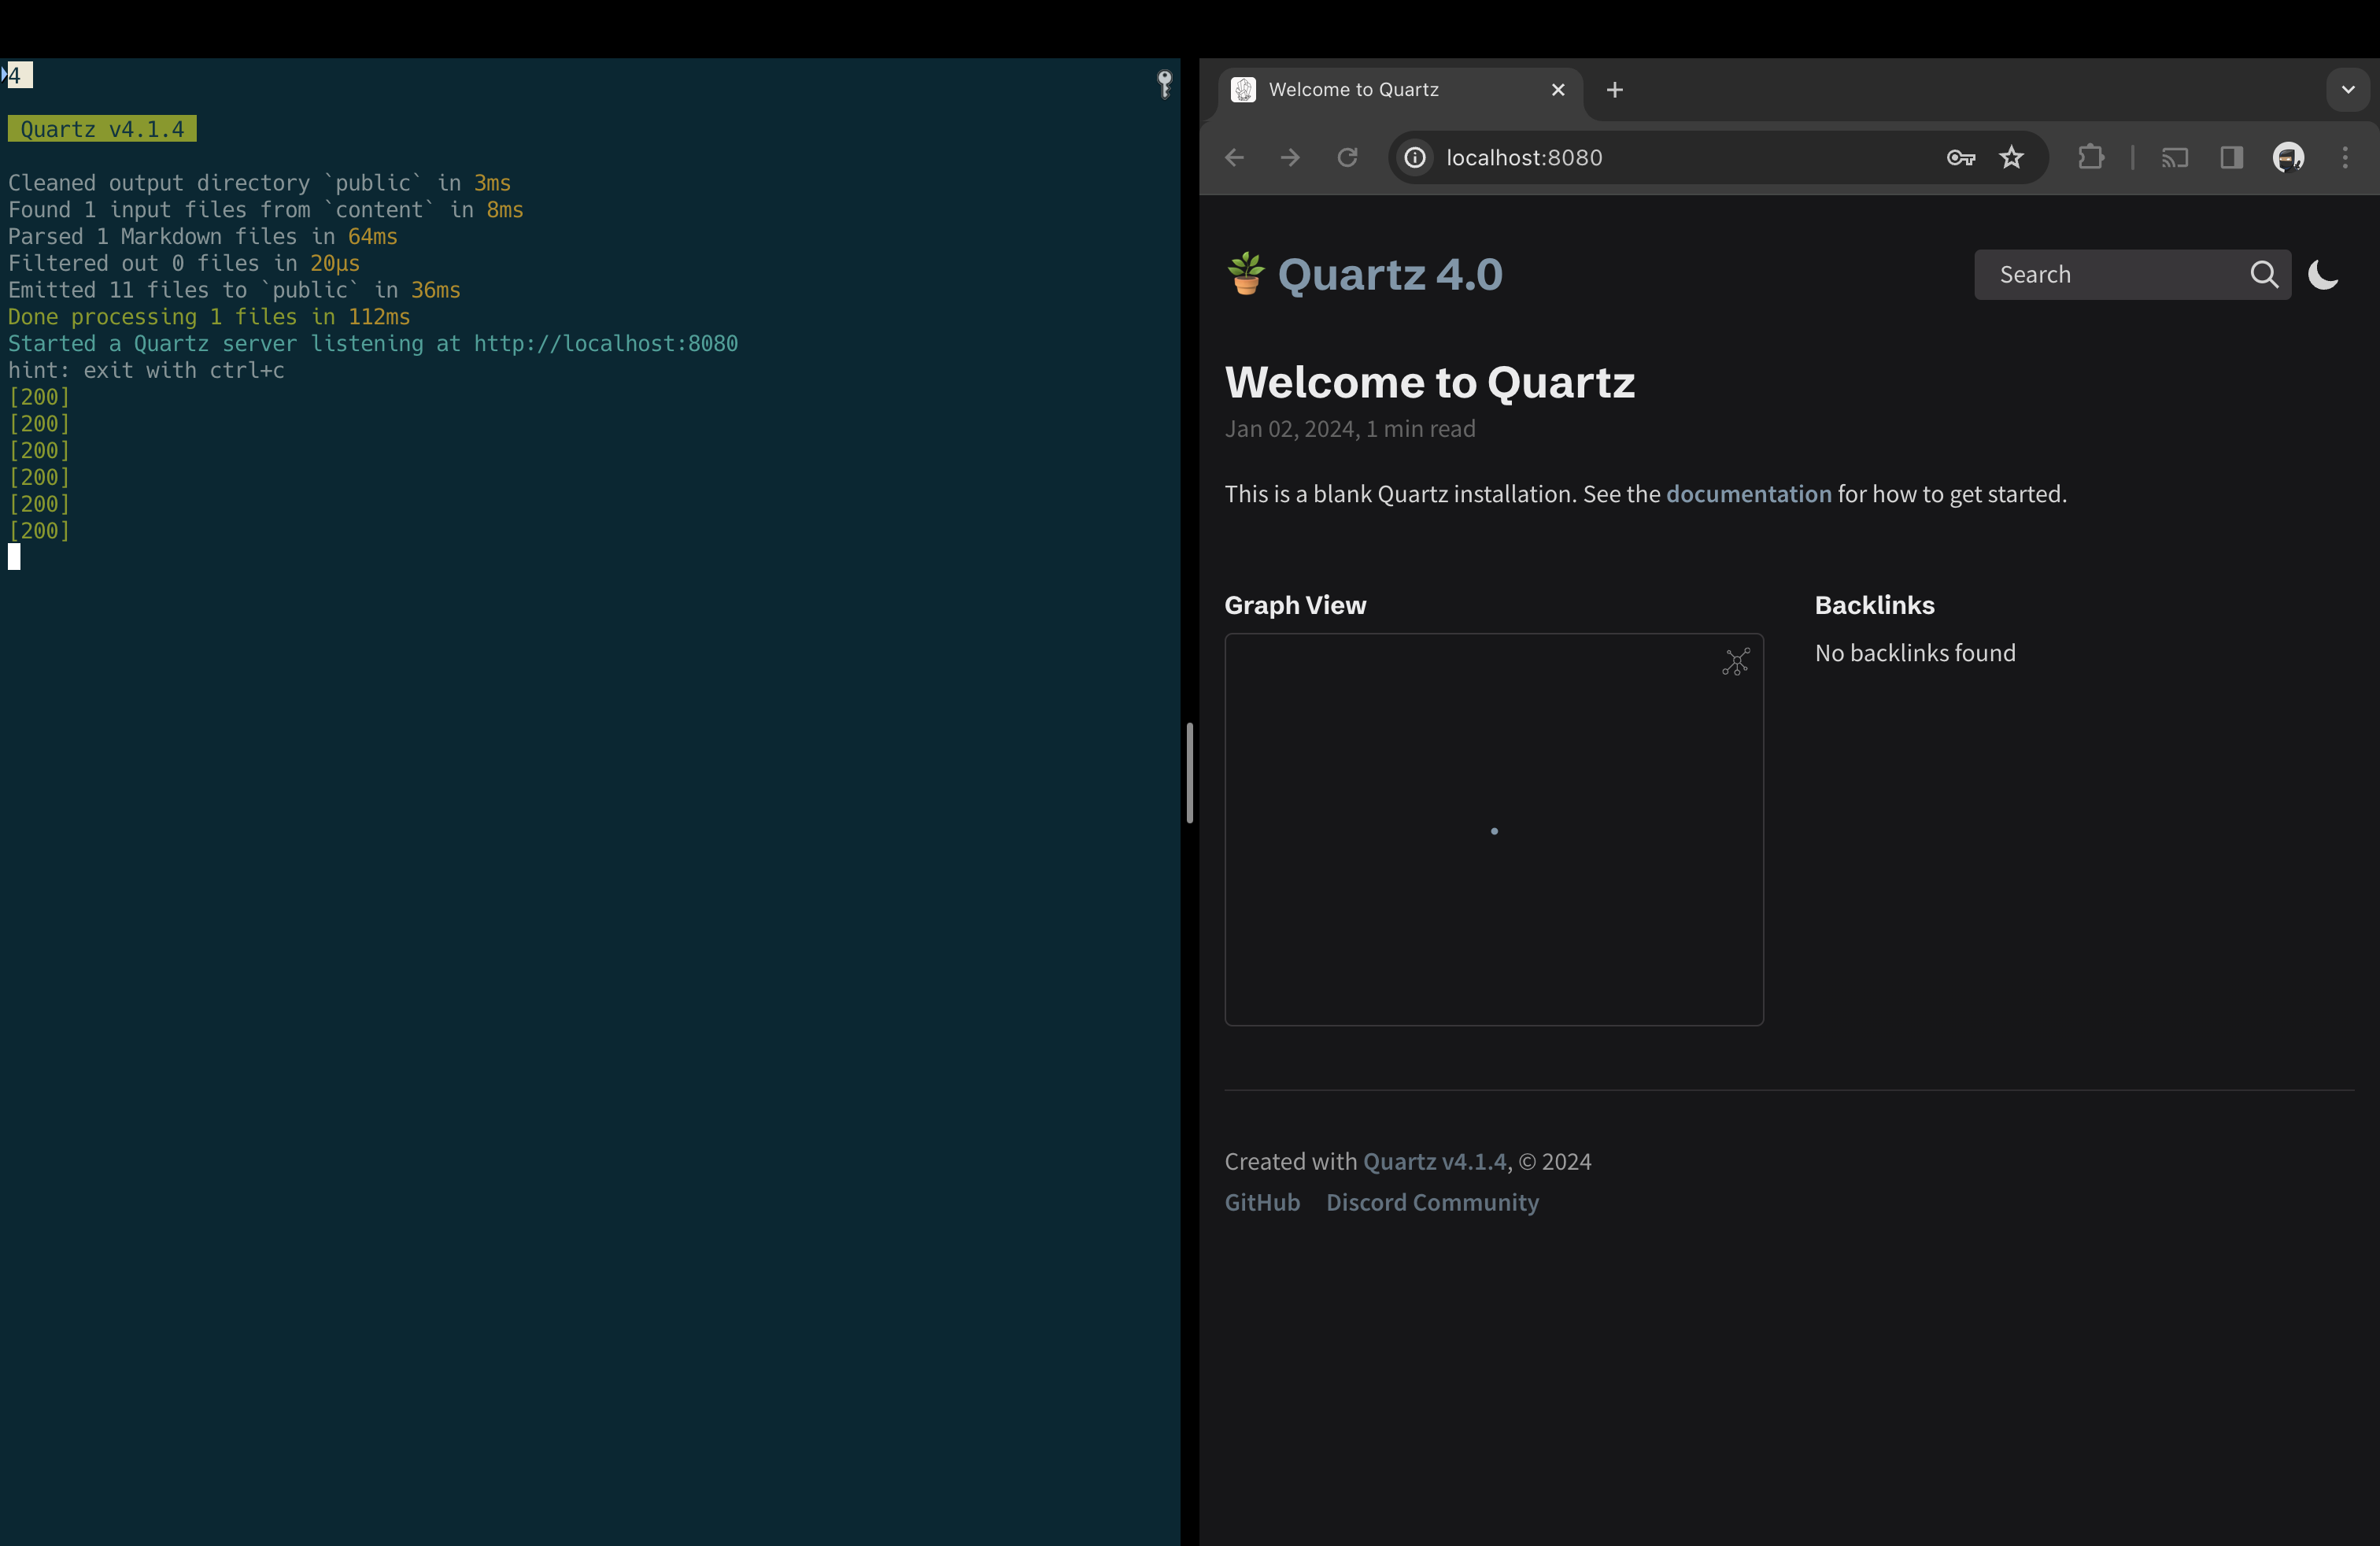2380x1546 pixels.
Task: Open the Chrome profile avatar
Action: coord(2288,157)
